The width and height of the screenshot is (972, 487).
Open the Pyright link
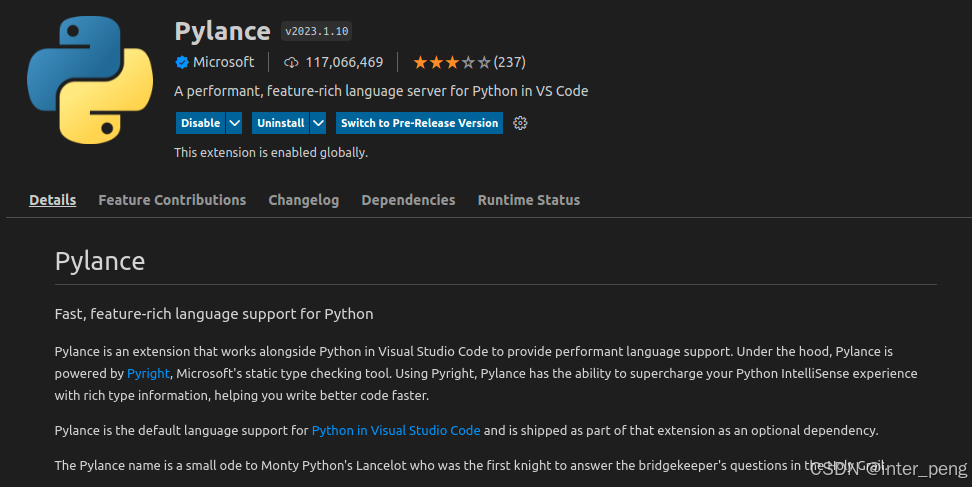click(148, 373)
